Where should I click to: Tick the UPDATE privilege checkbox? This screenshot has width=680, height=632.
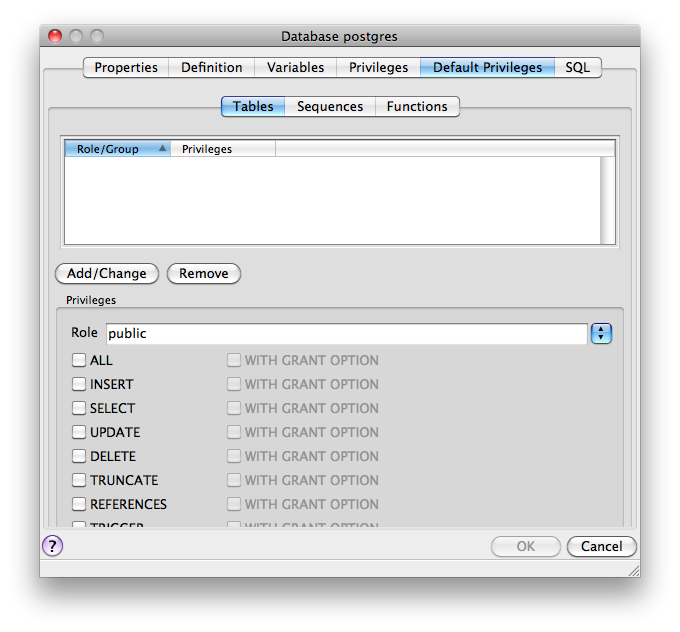[x=79, y=432]
